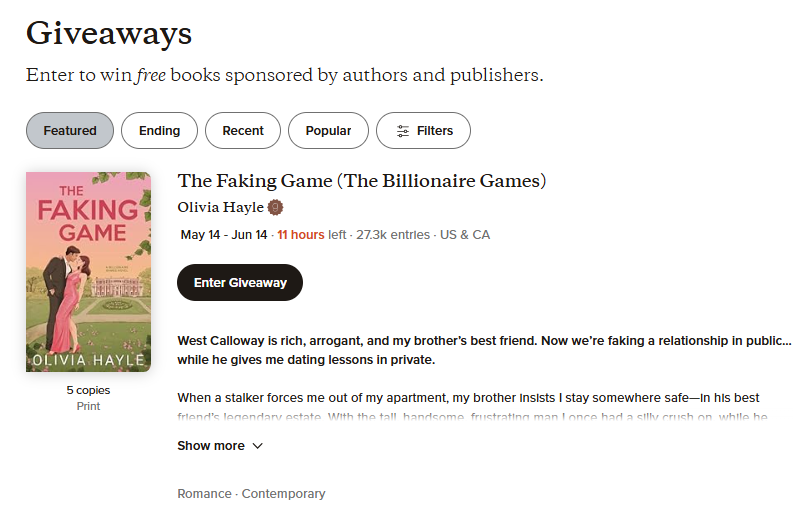Viewport: 810px width, 507px height.
Task: Open The Faking Game book title link
Action: 362,181
